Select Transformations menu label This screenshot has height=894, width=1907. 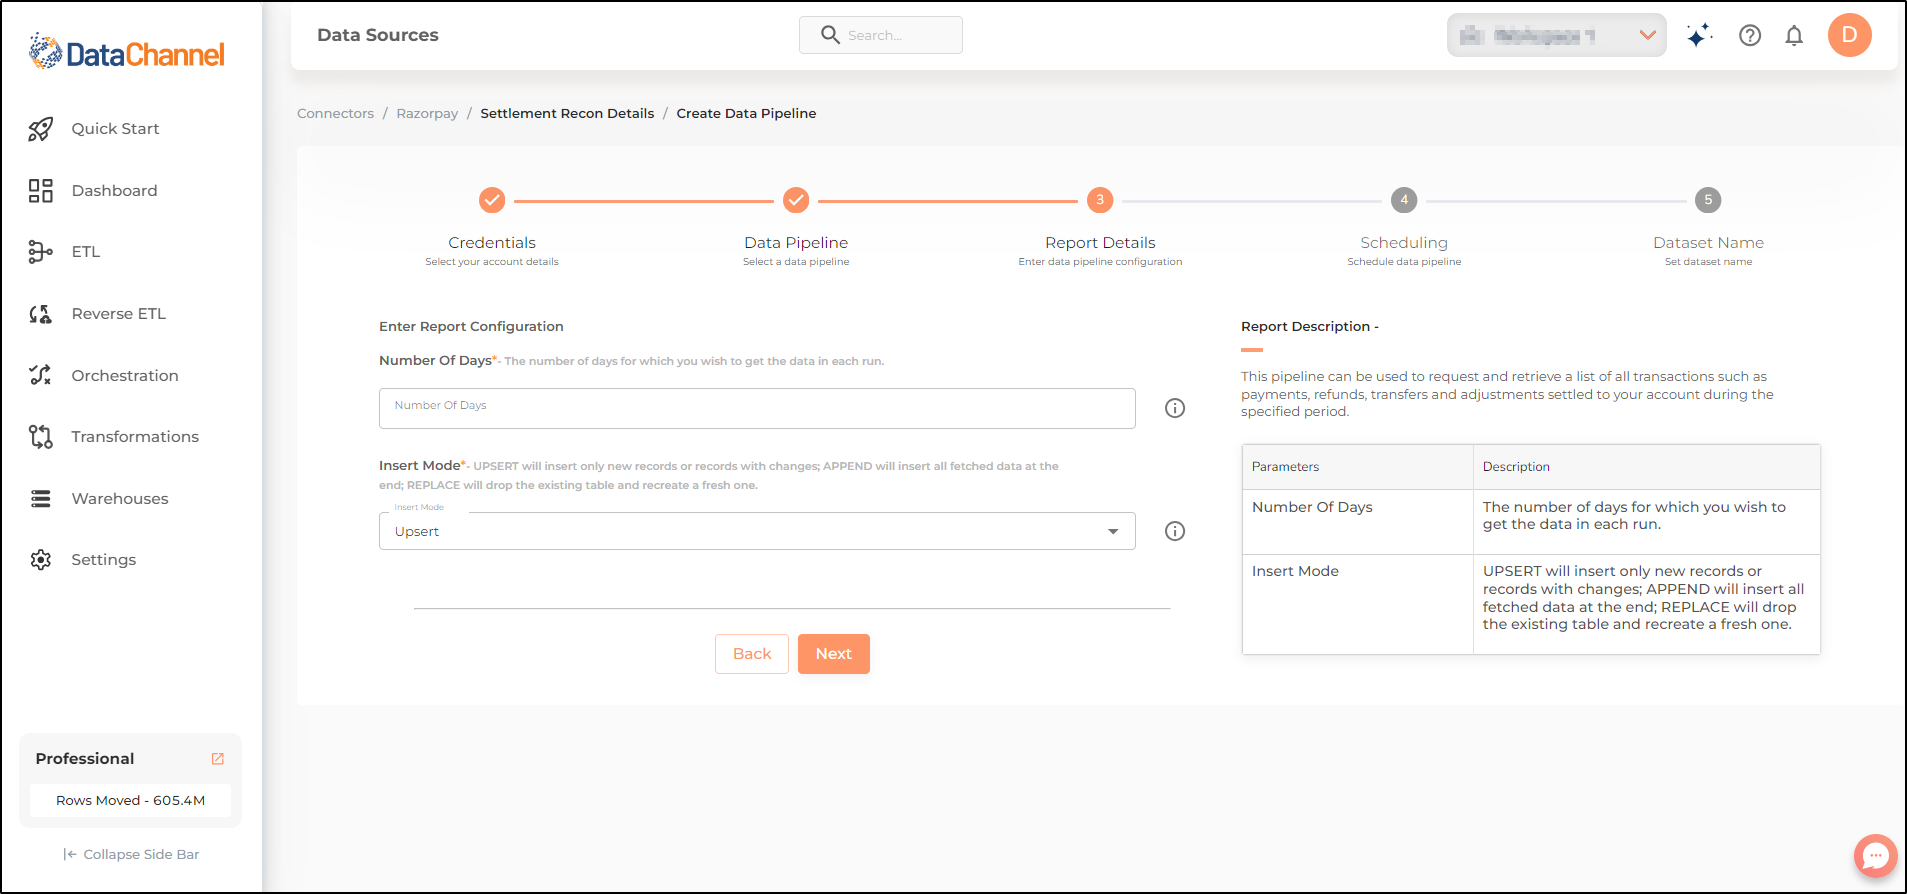click(135, 437)
